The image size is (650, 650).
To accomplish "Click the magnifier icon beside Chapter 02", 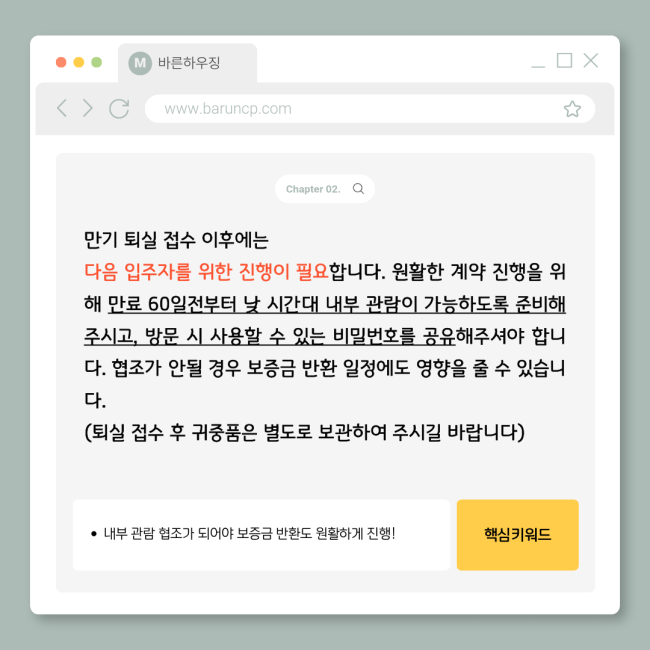I will (x=358, y=189).
